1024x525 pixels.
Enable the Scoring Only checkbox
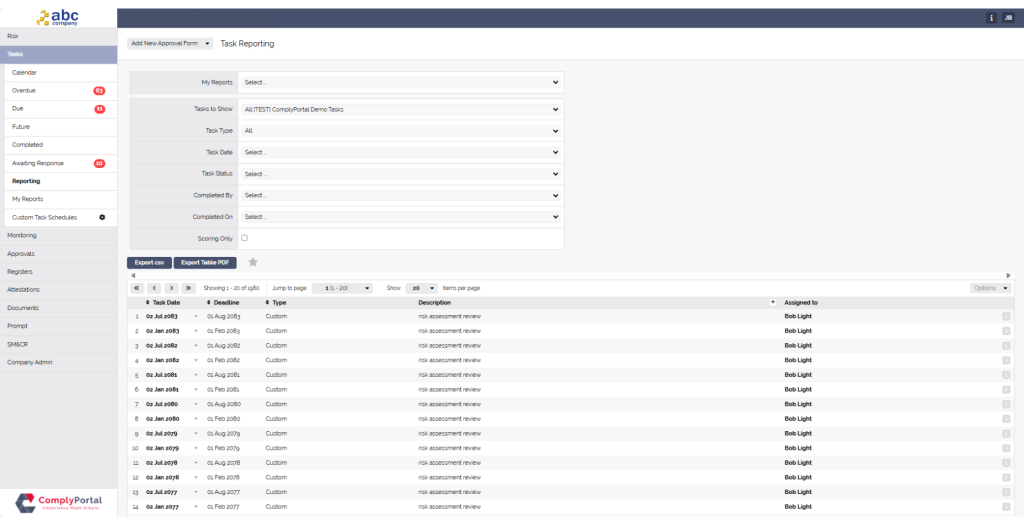(x=245, y=238)
